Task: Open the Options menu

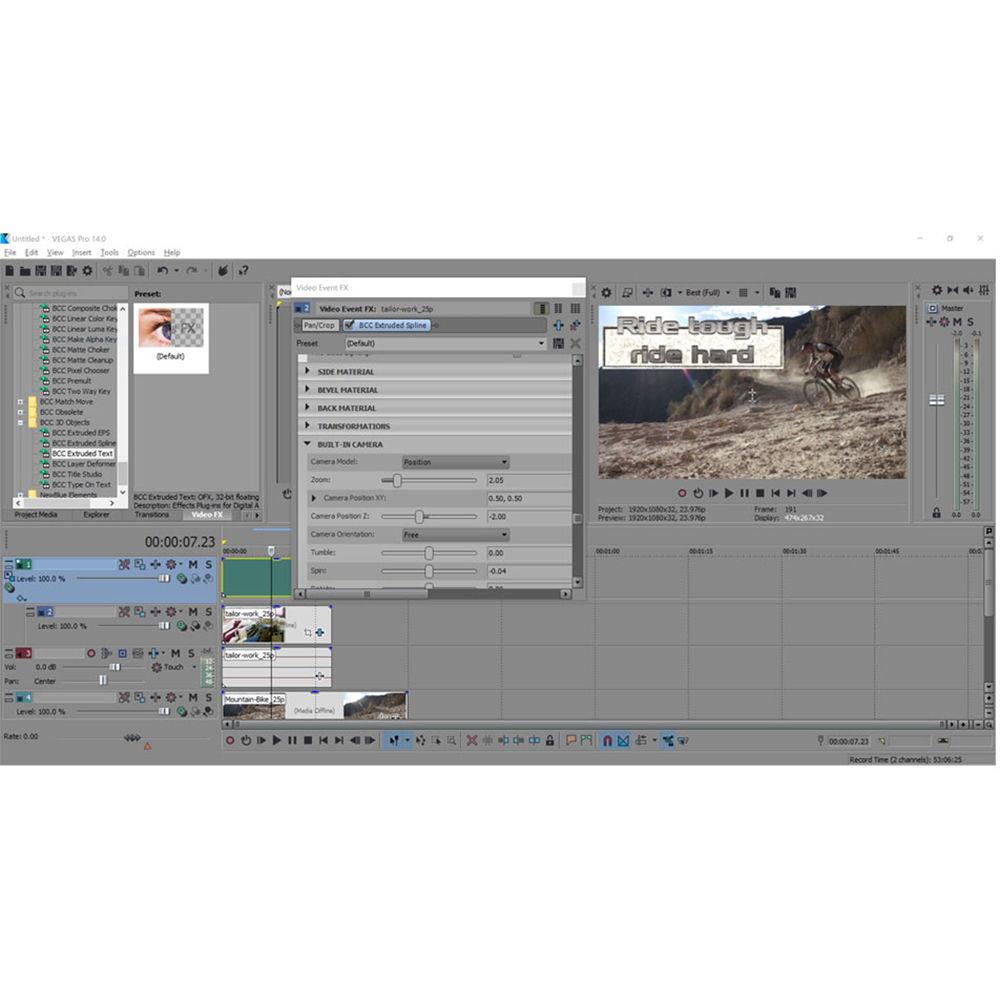Action: (x=141, y=252)
